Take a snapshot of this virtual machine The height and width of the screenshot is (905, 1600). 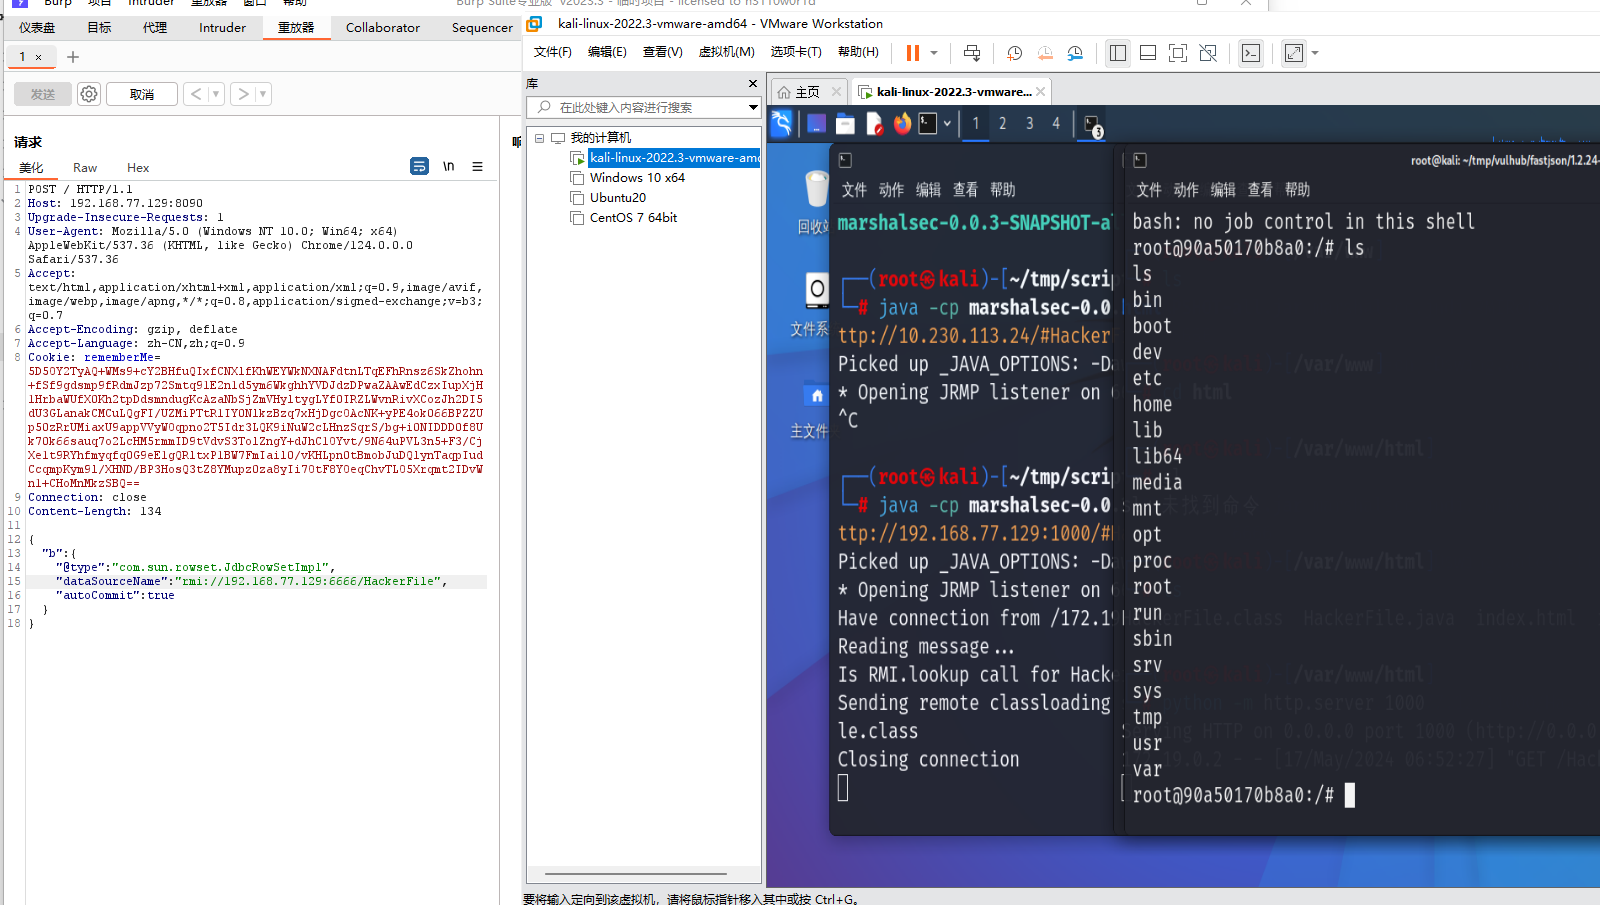click(x=1014, y=53)
